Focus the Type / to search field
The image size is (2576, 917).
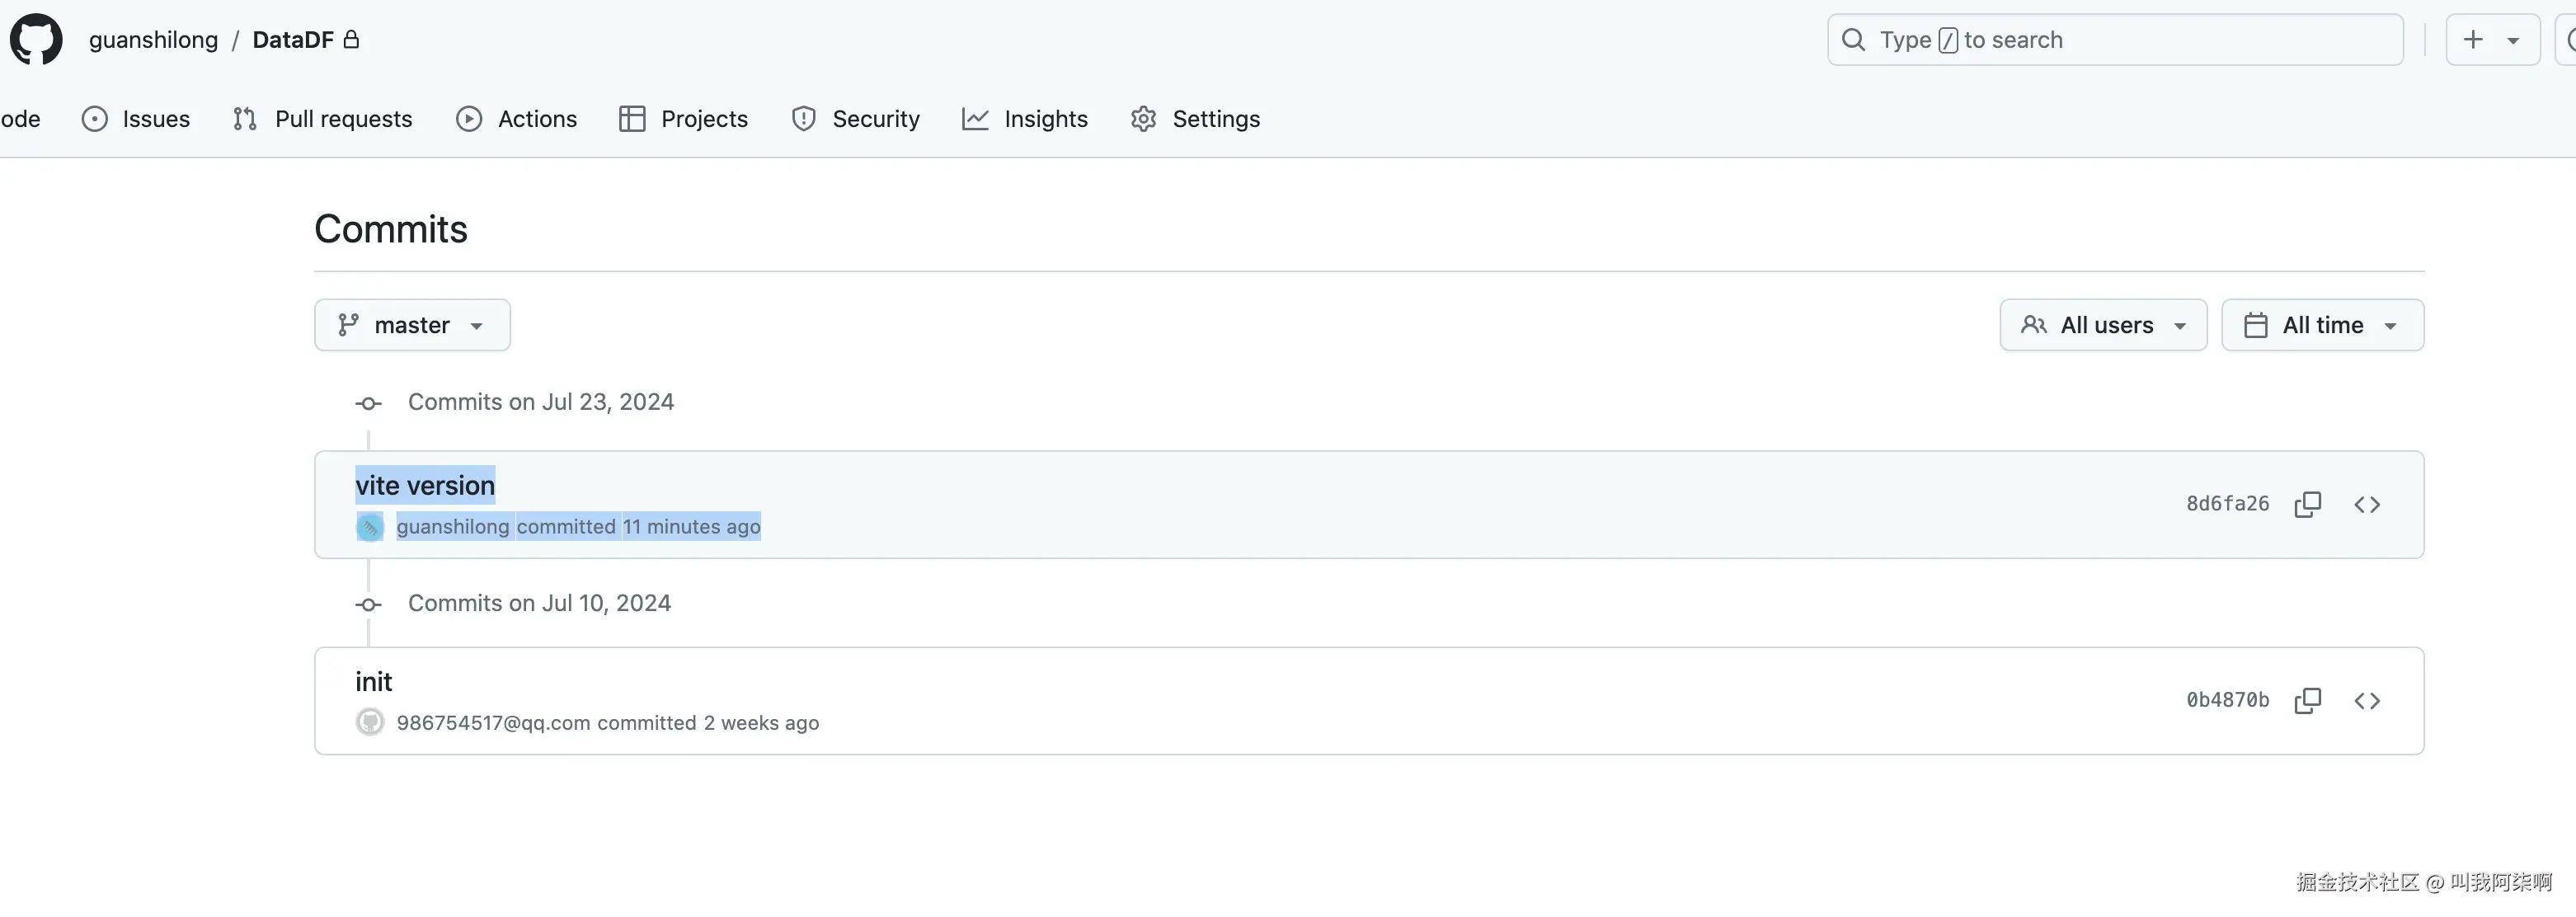(x=2115, y=40)
